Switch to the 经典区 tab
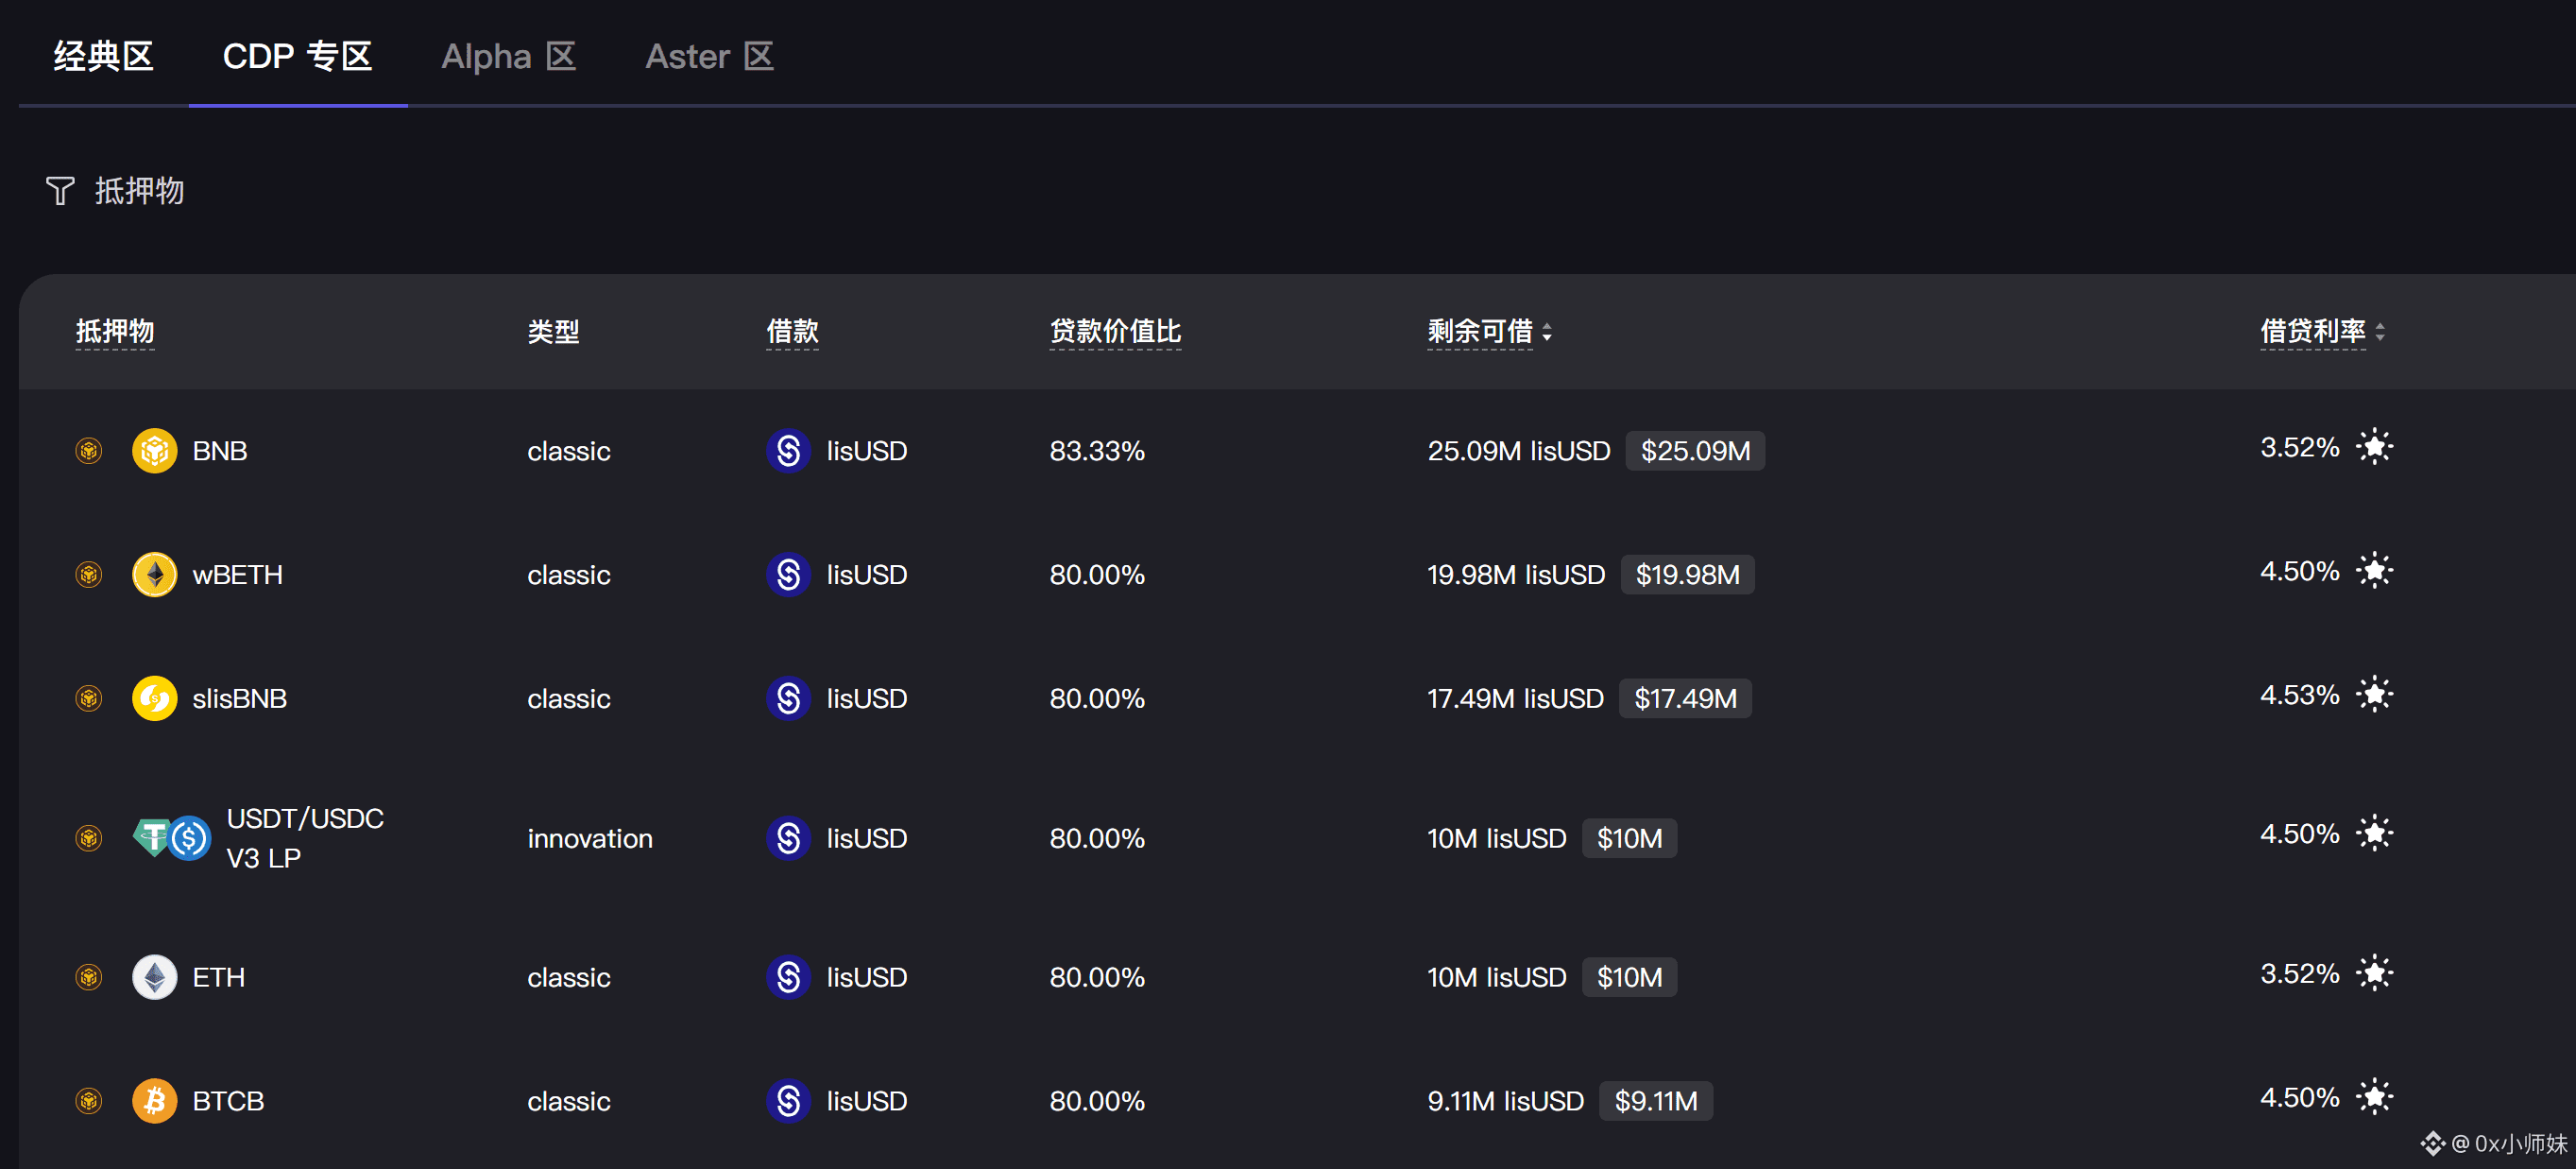Screen dimensions: 2576x1169 (x=103, y=56)
